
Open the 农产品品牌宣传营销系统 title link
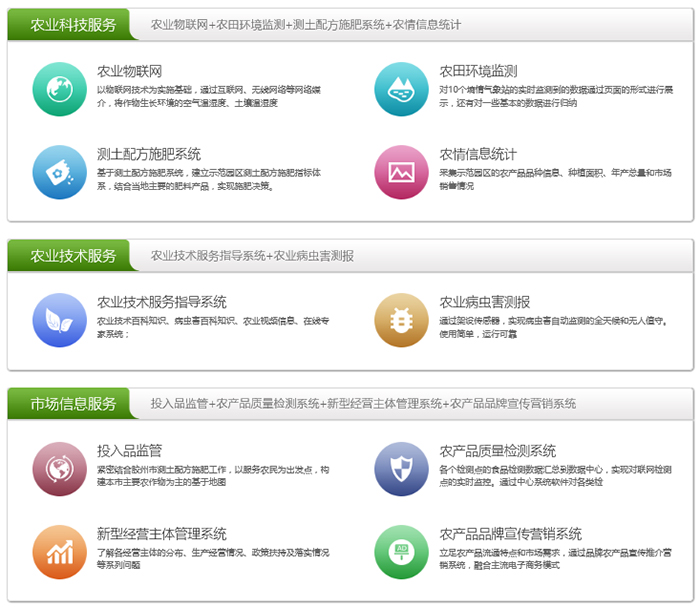(x=510, y=534)
